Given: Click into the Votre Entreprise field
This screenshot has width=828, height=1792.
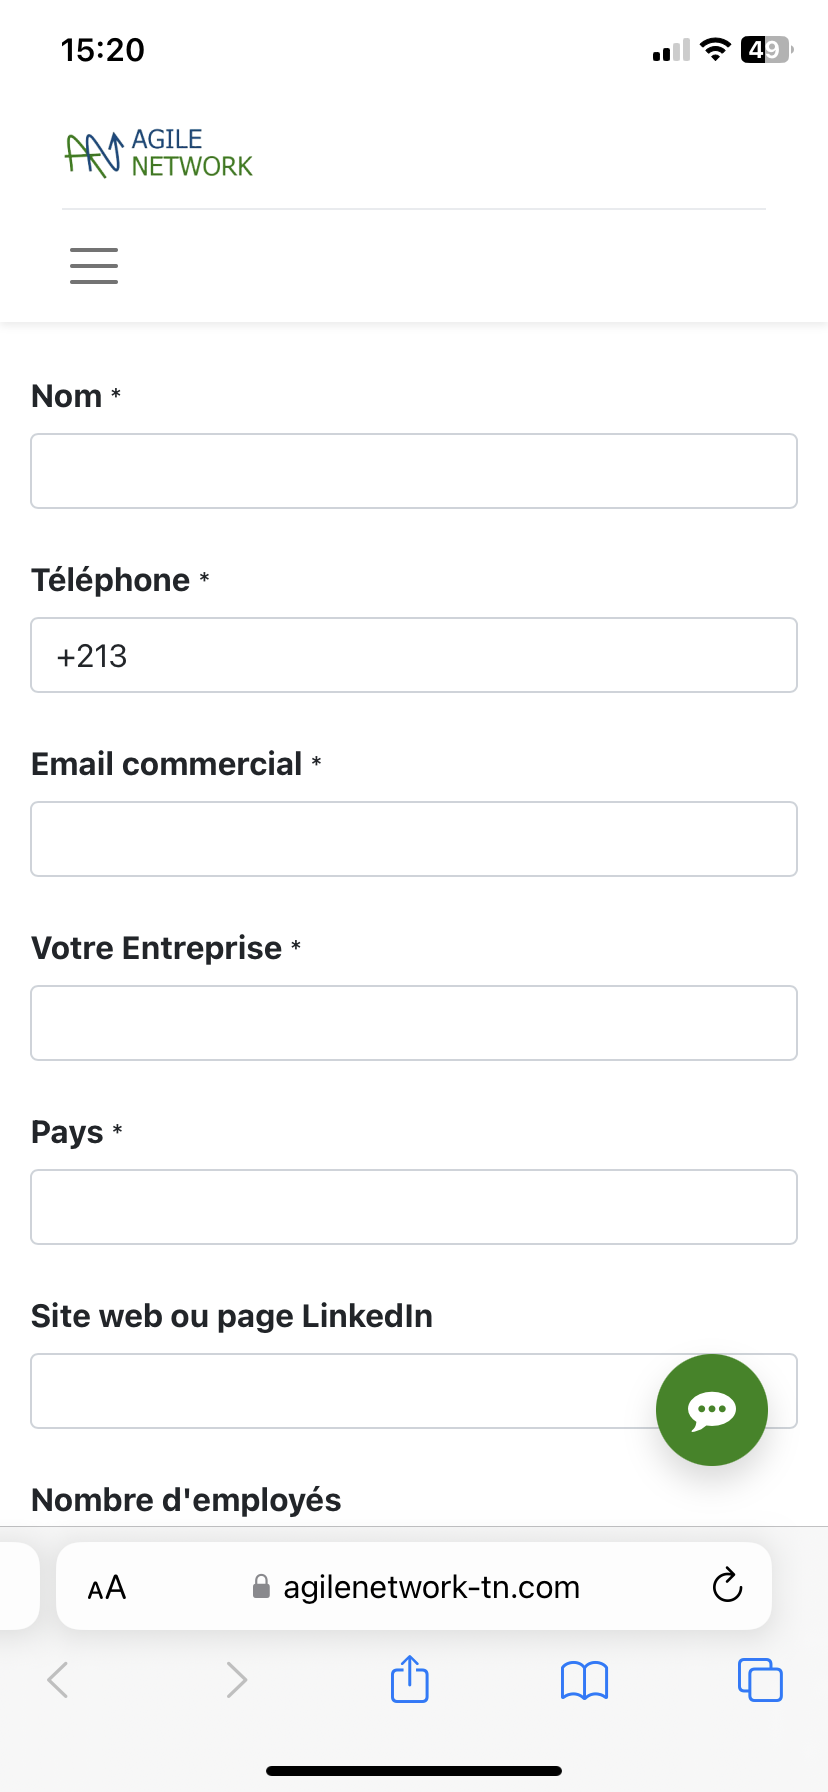Looking at the screenshot, I should click(414, 1023).
